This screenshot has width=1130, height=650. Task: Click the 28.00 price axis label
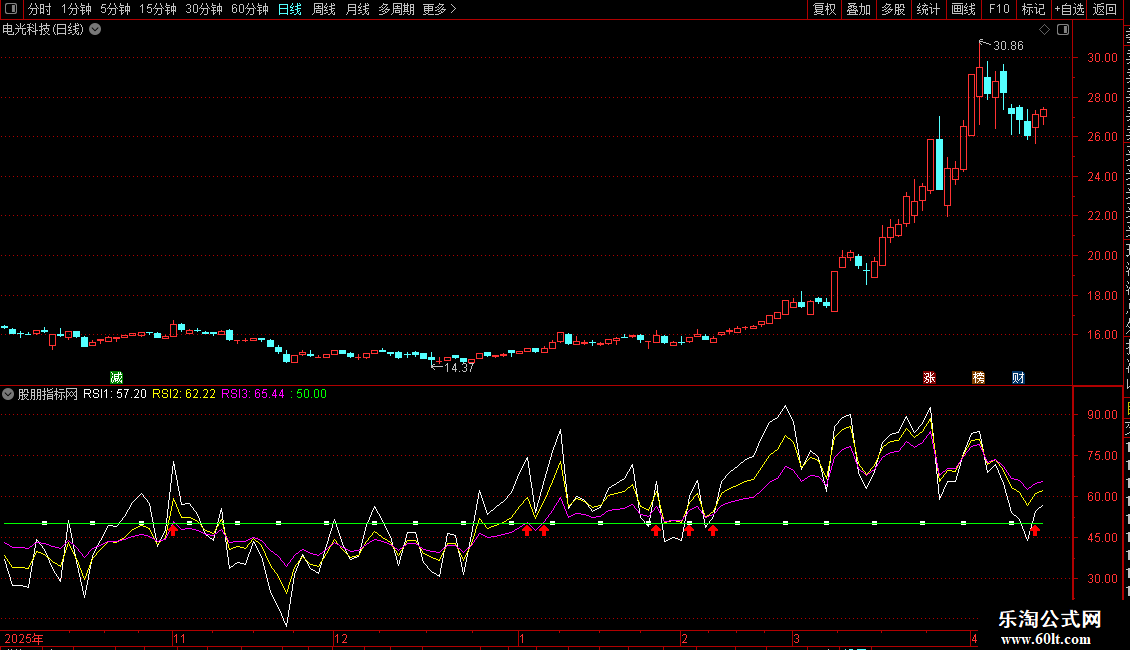[1103, 98]
